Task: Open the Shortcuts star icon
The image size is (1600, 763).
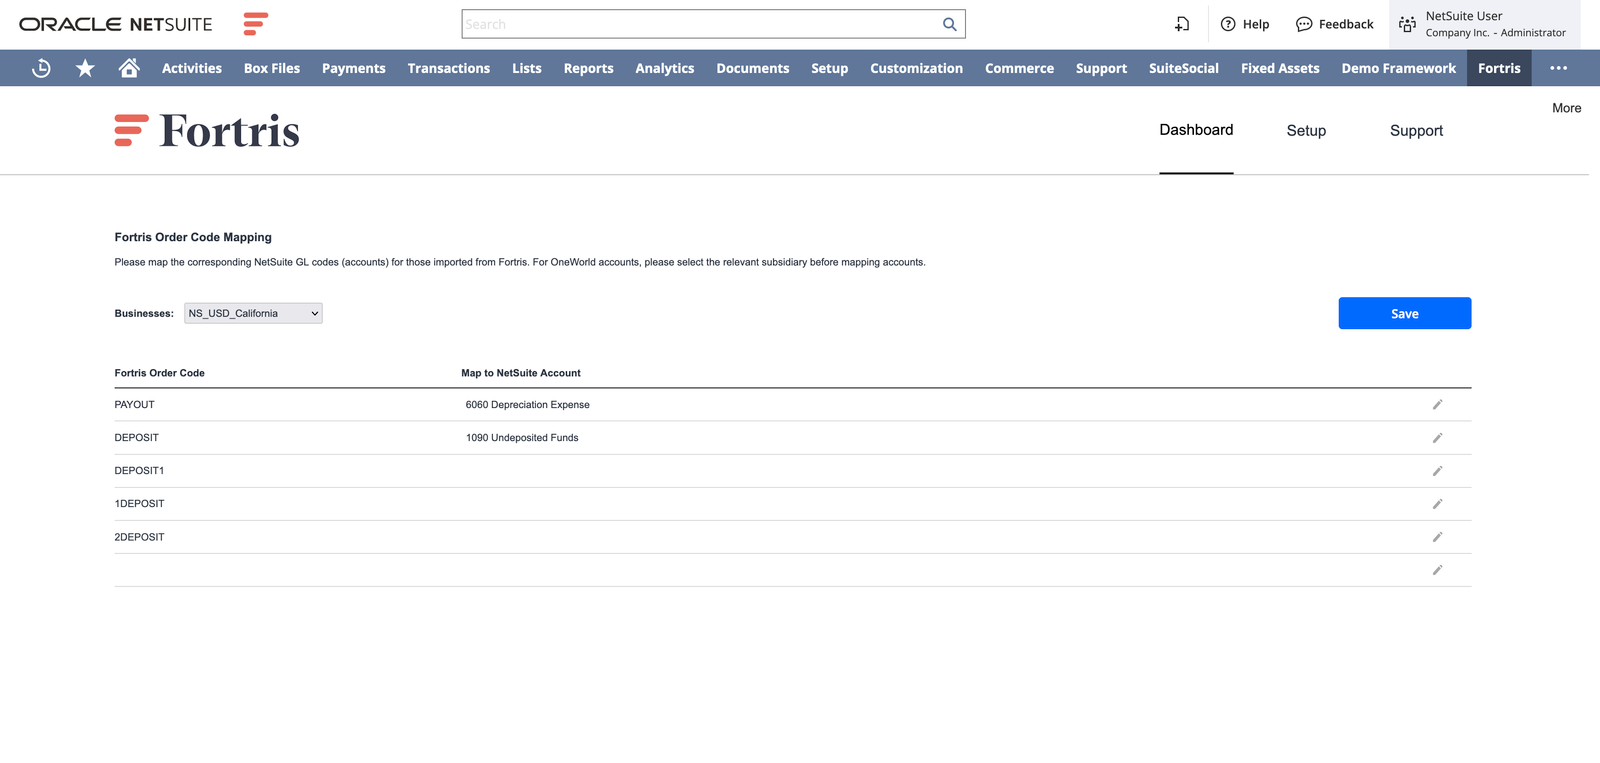Action: click(x=85, y=68)
